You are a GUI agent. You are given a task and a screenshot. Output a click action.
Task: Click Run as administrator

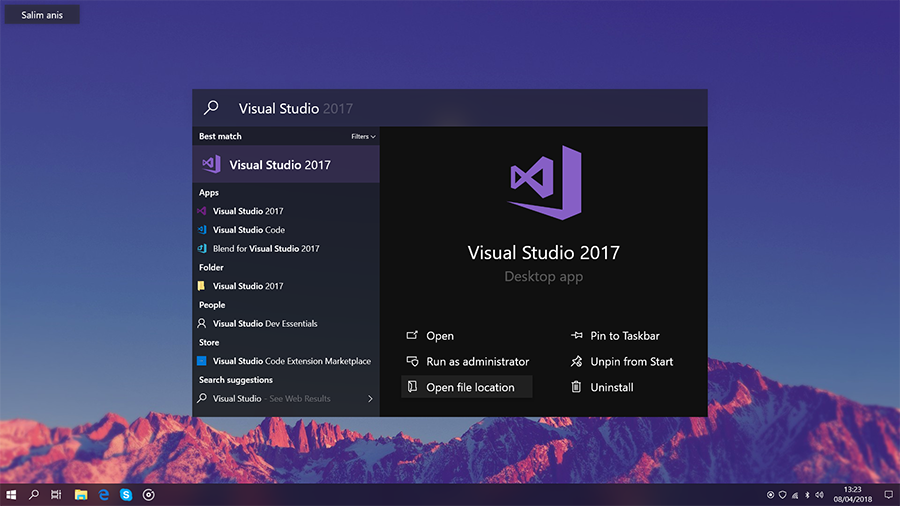click(467, 361)
